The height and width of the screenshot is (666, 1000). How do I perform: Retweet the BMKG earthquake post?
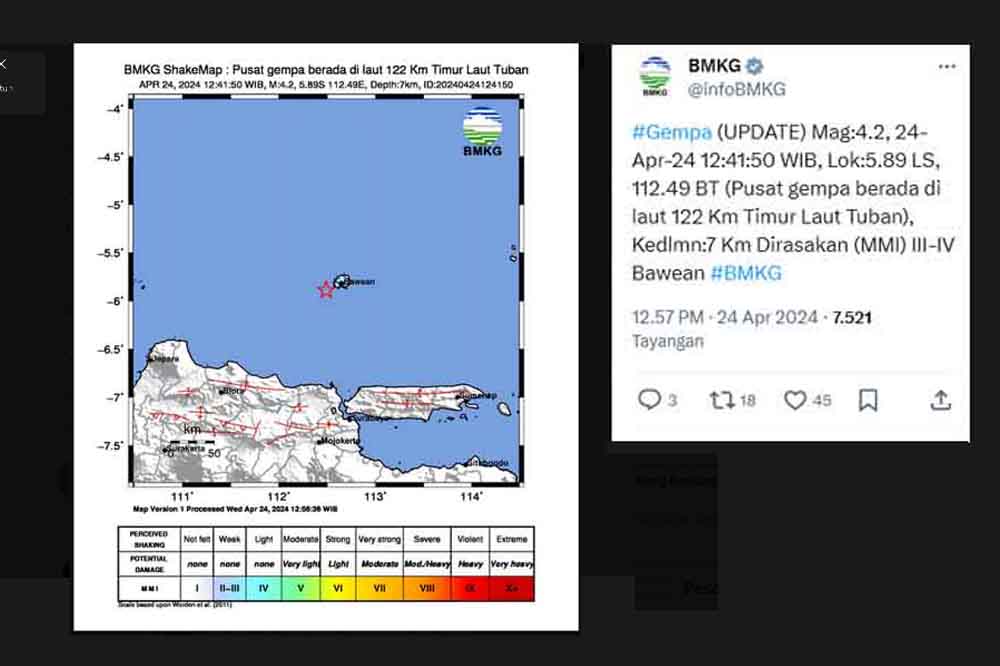coord(722,400)
